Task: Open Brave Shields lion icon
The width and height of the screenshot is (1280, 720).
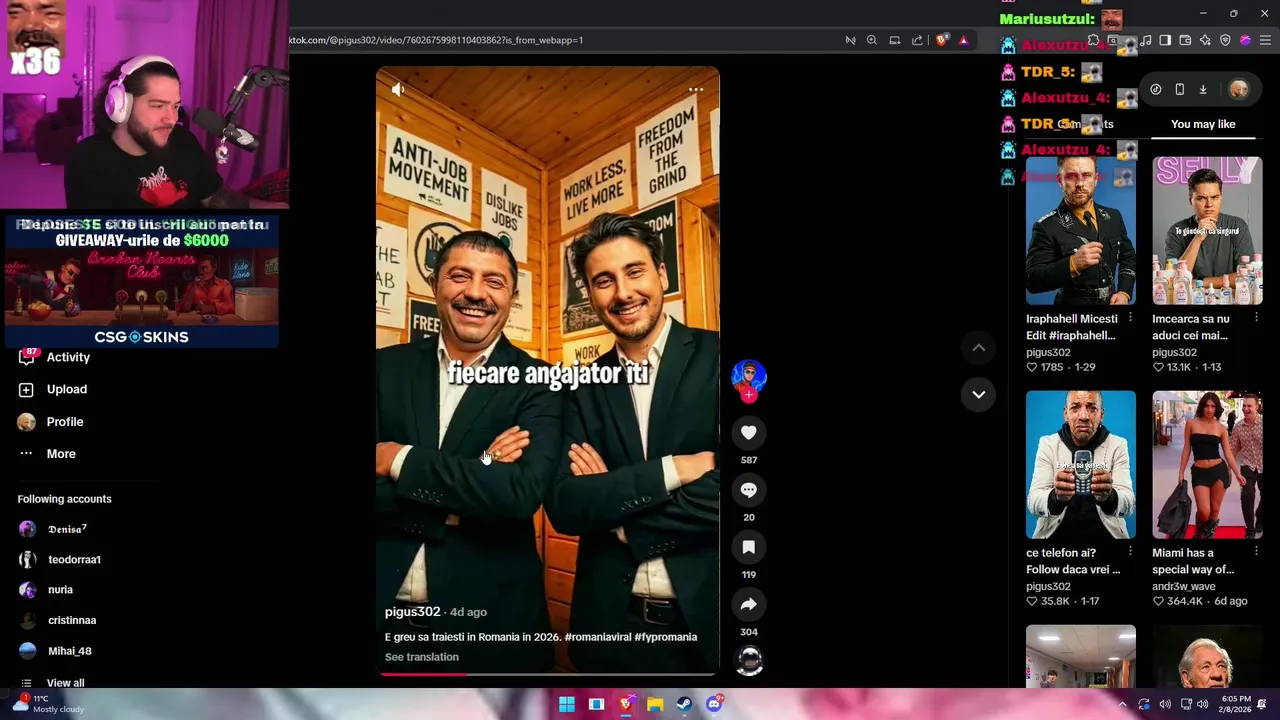Action: [x=942, y=40]
